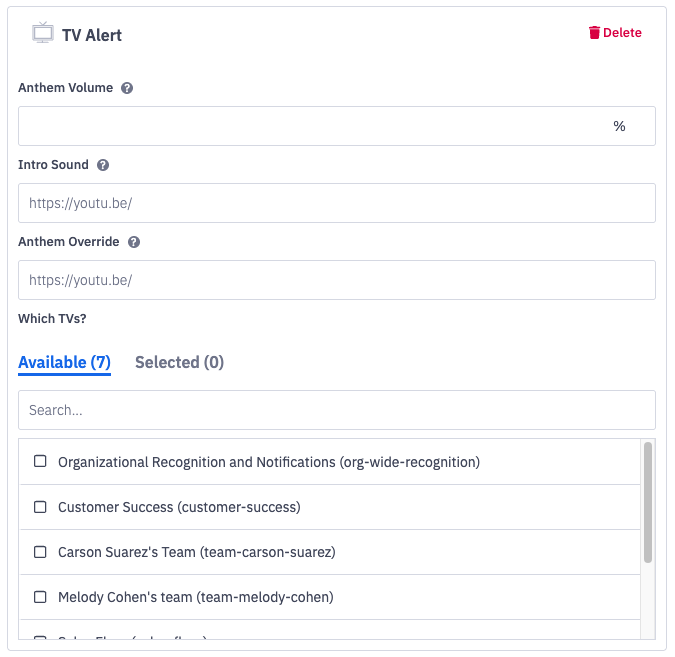This screenshot has width=675, height=657.
Task: Focus the Anthem Volume percent field
Action: [x=310, y=126]
